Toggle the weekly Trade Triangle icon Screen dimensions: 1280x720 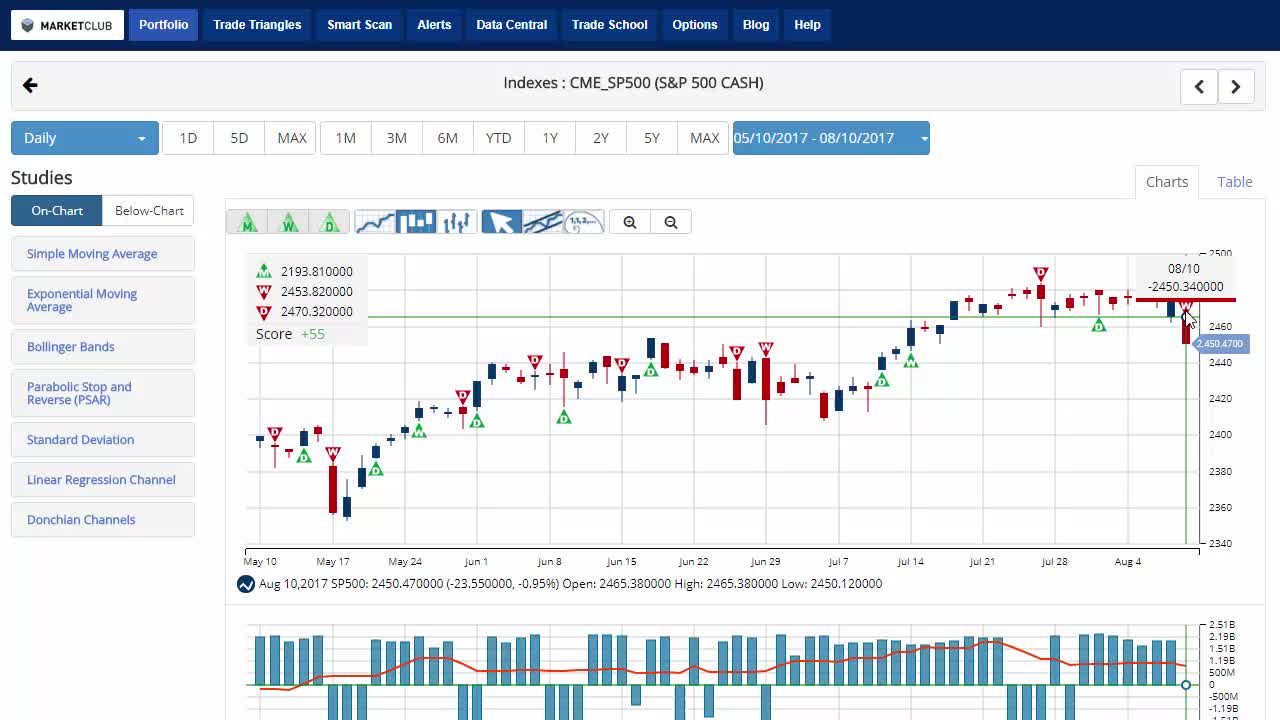(289, 222)
